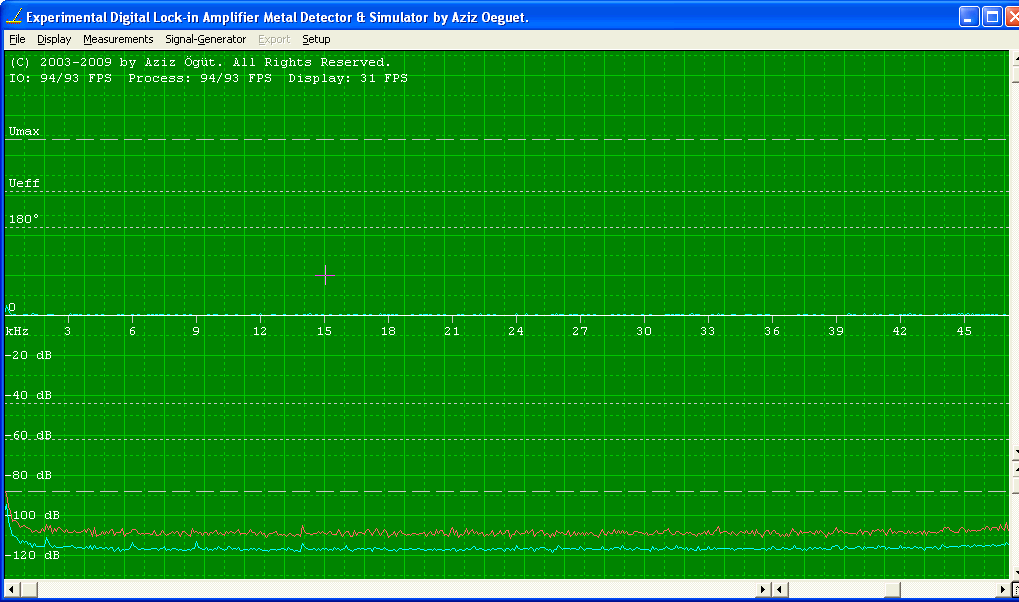Click the thumb of the bottom-left horizontal scrollbar
Screen dimensions: 1019x602
(x=28, y=589)
